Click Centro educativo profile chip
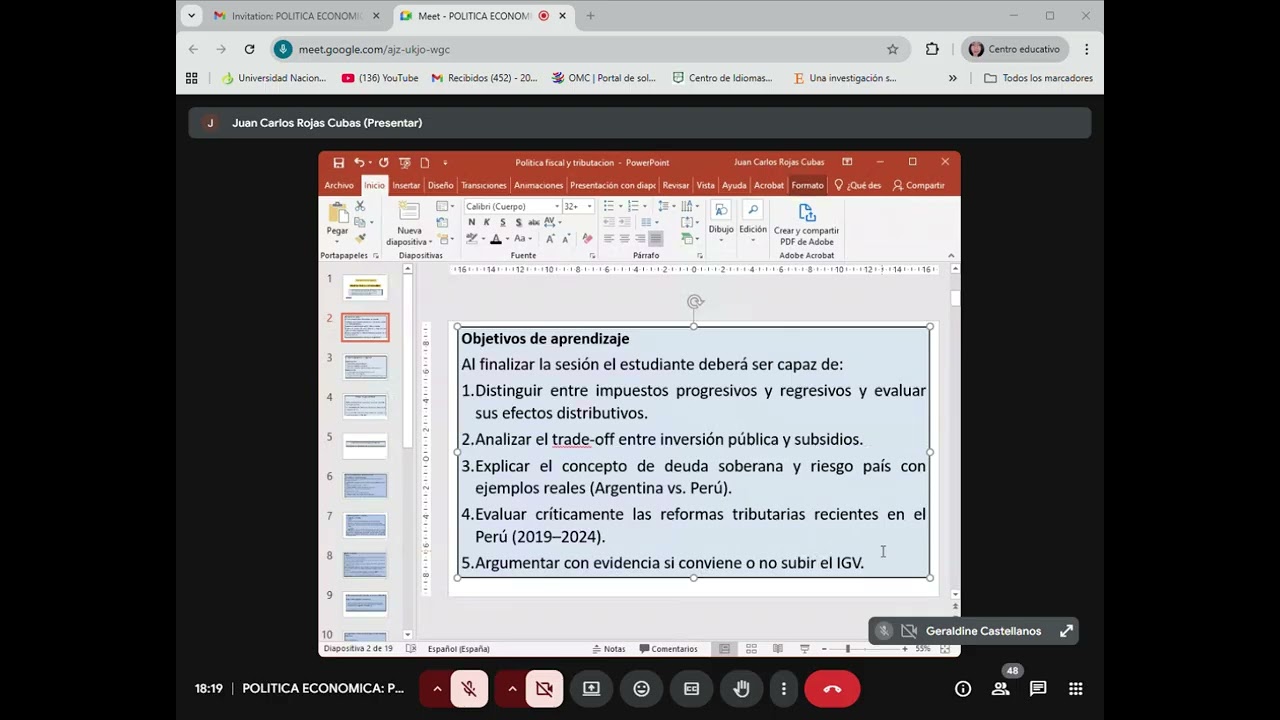The width and height of the screenshot is (1280, 720). tap(1014, 49)
